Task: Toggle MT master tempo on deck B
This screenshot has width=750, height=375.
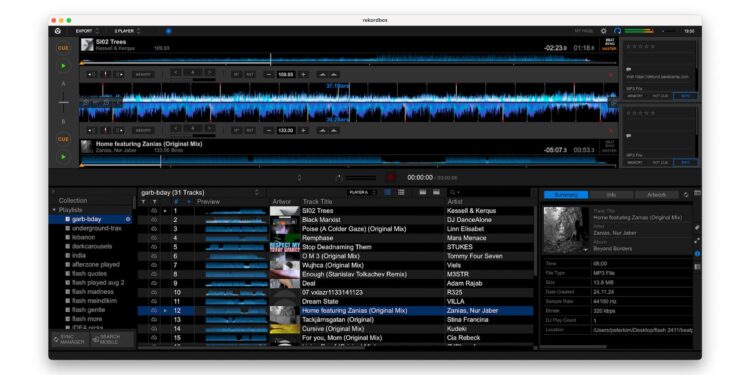Action: [236, 130]
